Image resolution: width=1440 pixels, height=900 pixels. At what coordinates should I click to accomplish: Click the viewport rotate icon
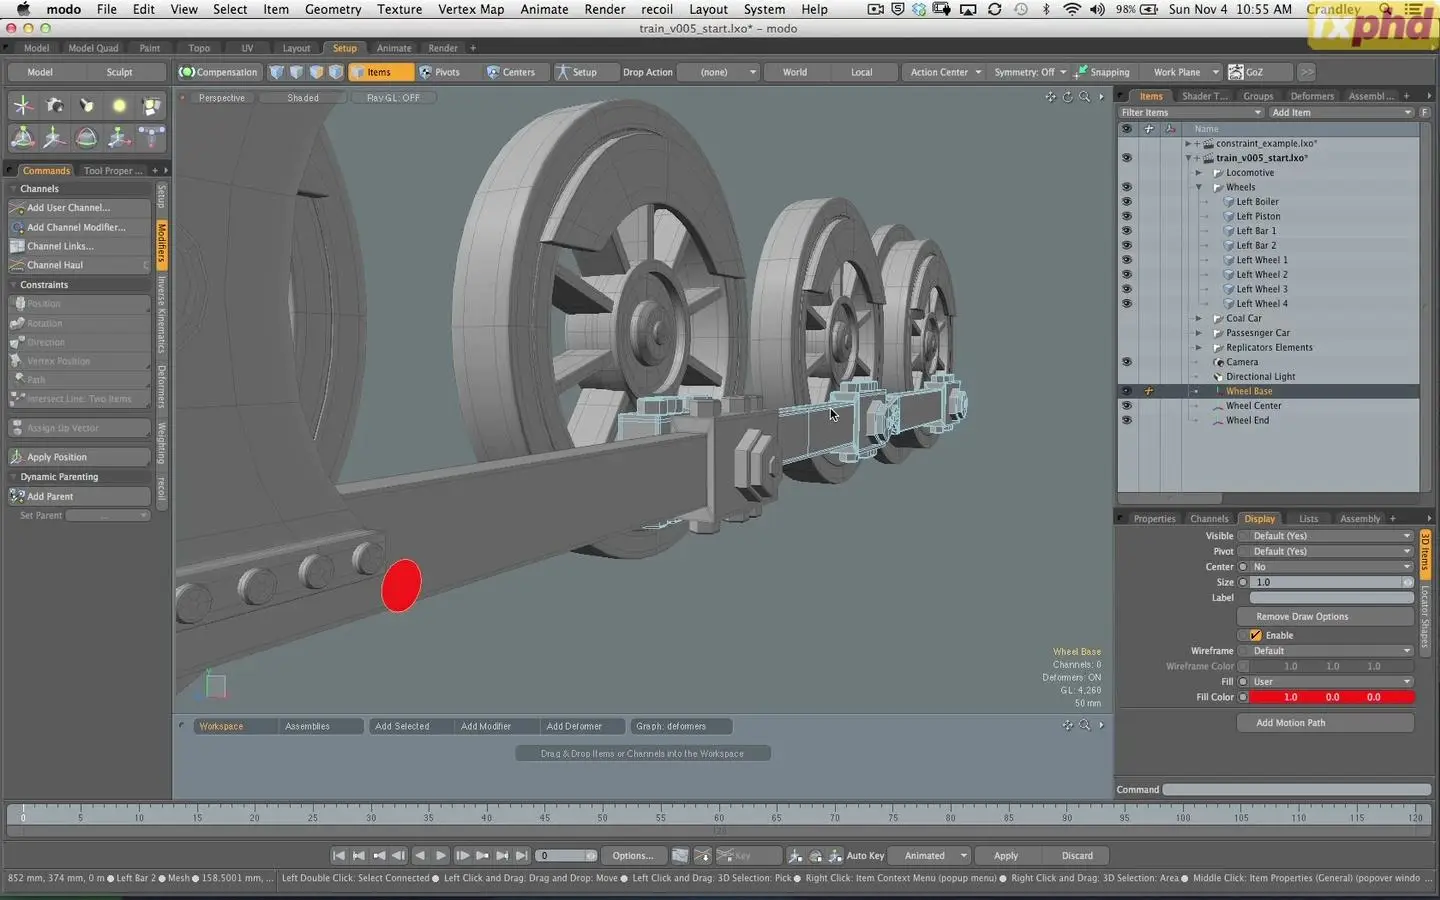[x=1067, y=97]
